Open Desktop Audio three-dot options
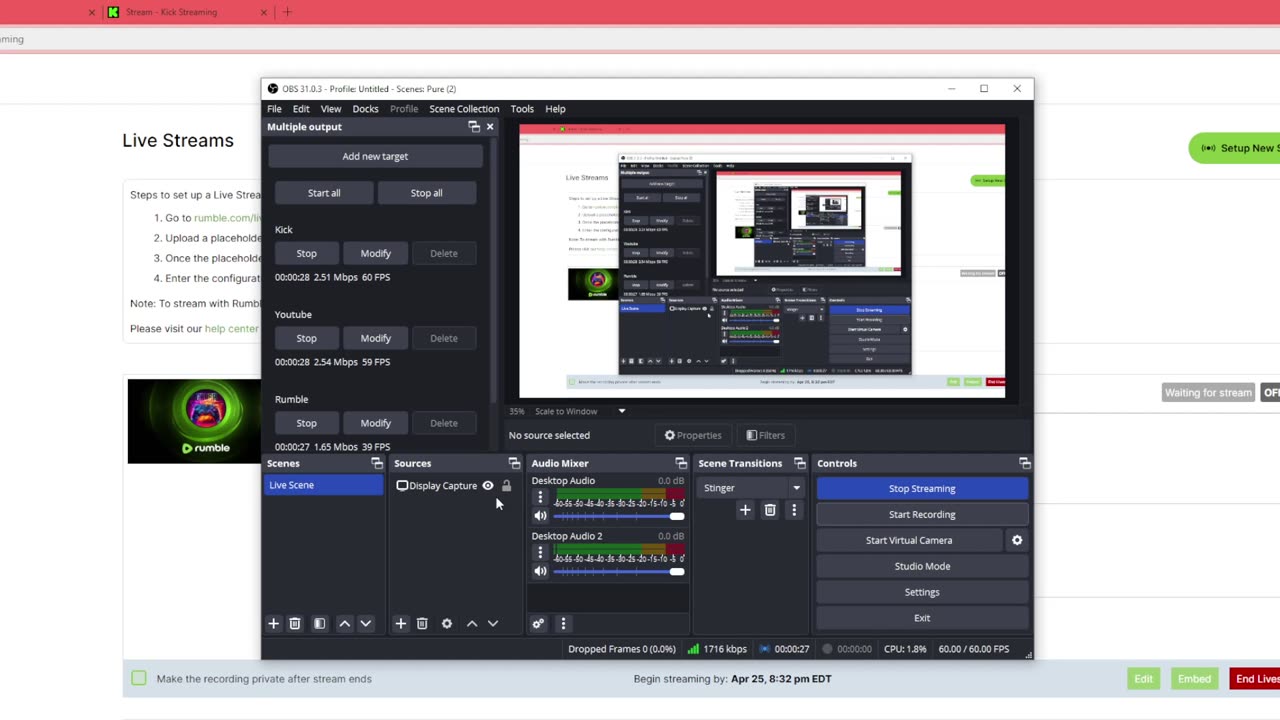1280x720 pixels. point(540,497)
